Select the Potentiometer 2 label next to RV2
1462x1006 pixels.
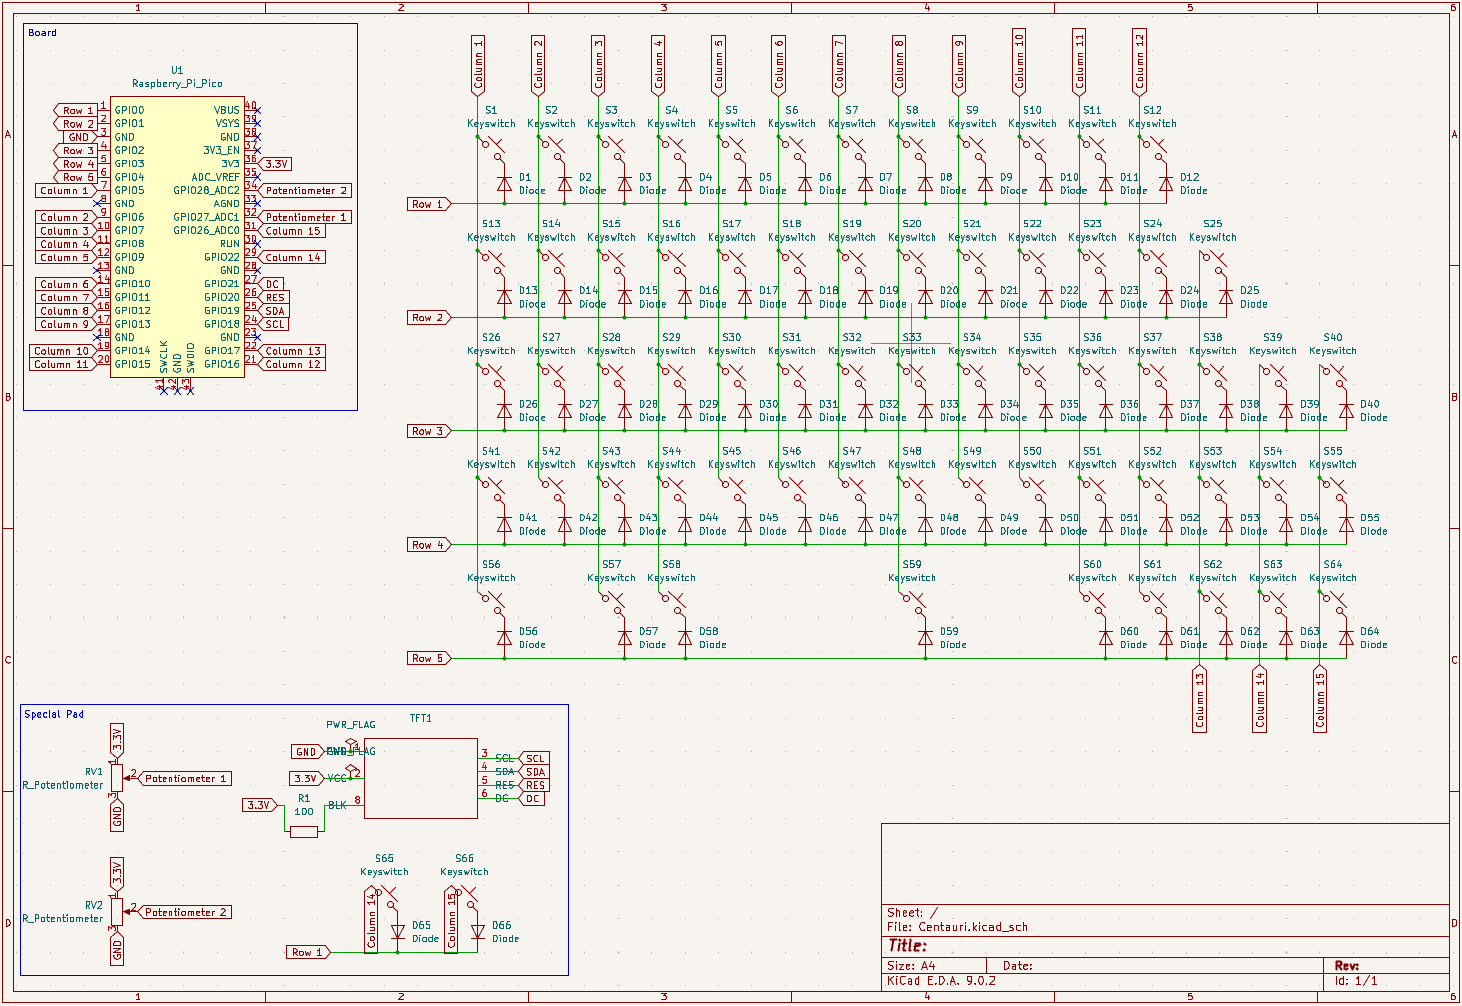pyautogui.click(x=184, y=912)
